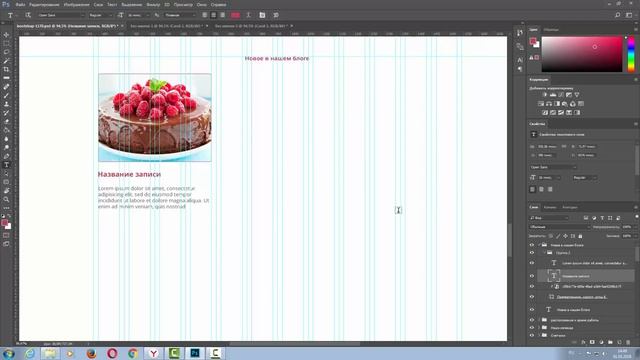Hide the расположение и время работы group
640x360 pixels.
[532, 320]
